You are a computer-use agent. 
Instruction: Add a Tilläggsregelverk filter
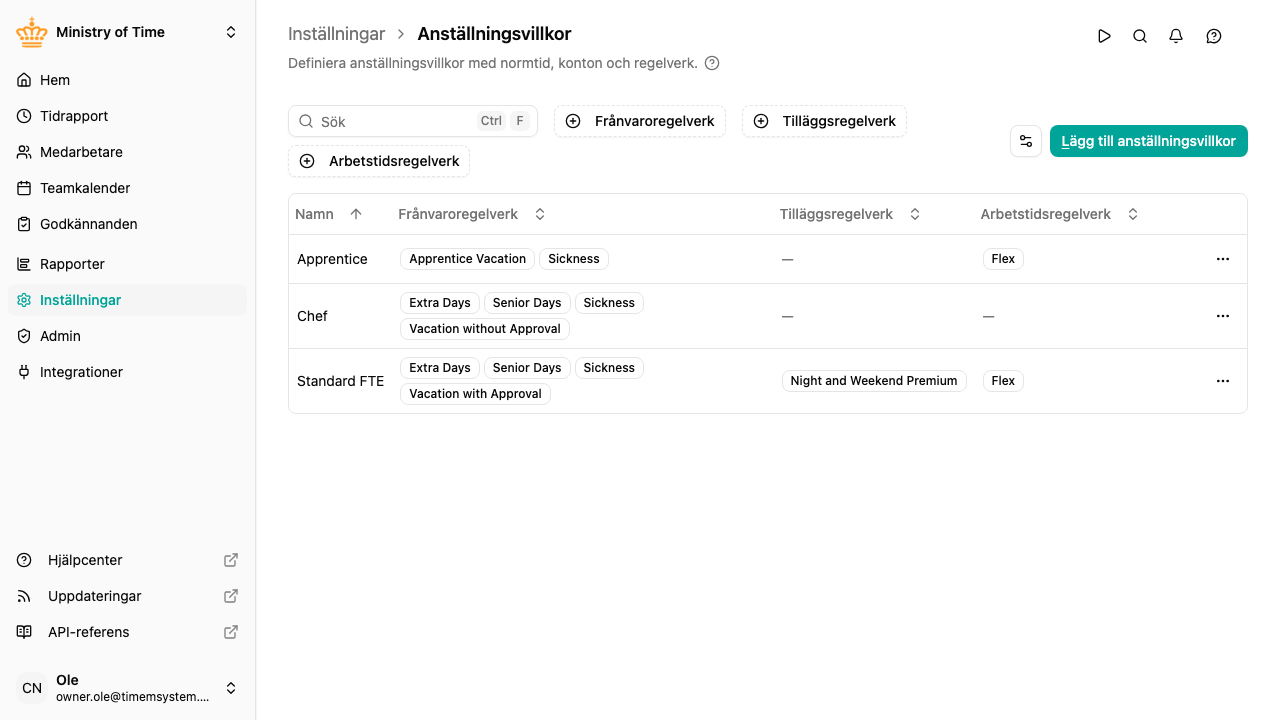tap(824, 121)
